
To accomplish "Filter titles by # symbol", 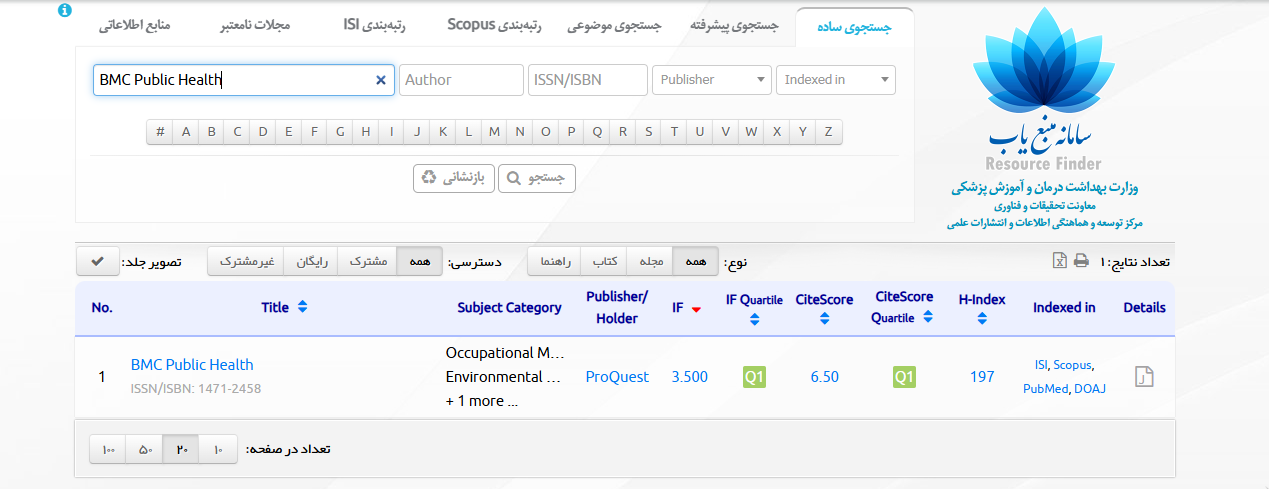I will 160,132.
